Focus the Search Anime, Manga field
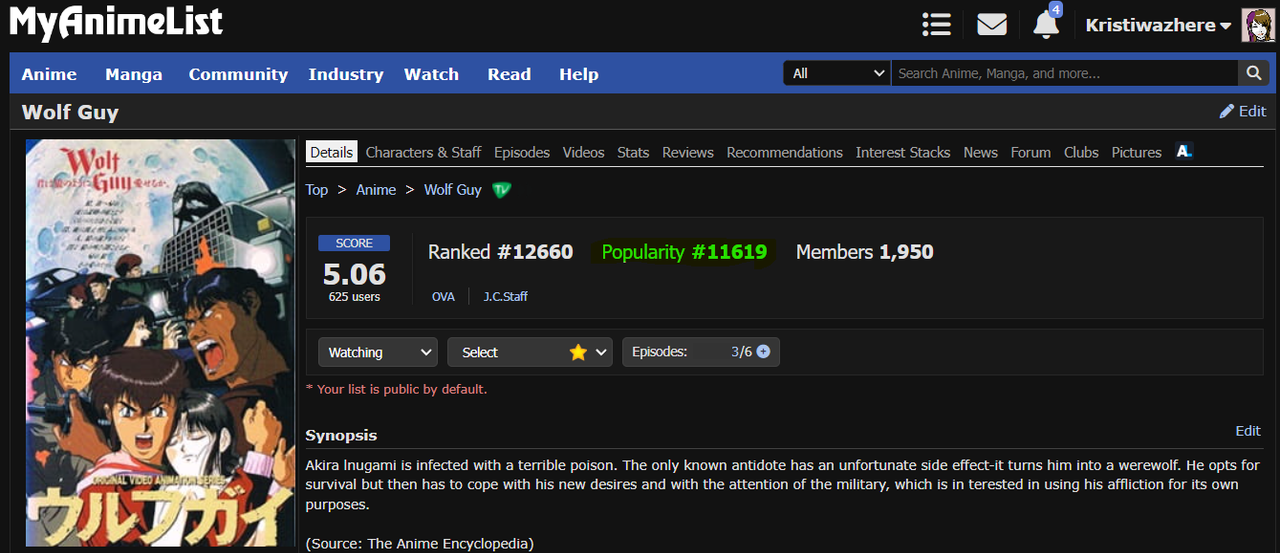Viewport: 1280px width, 553px height. pyautogui.click(x=1065, y=73)
